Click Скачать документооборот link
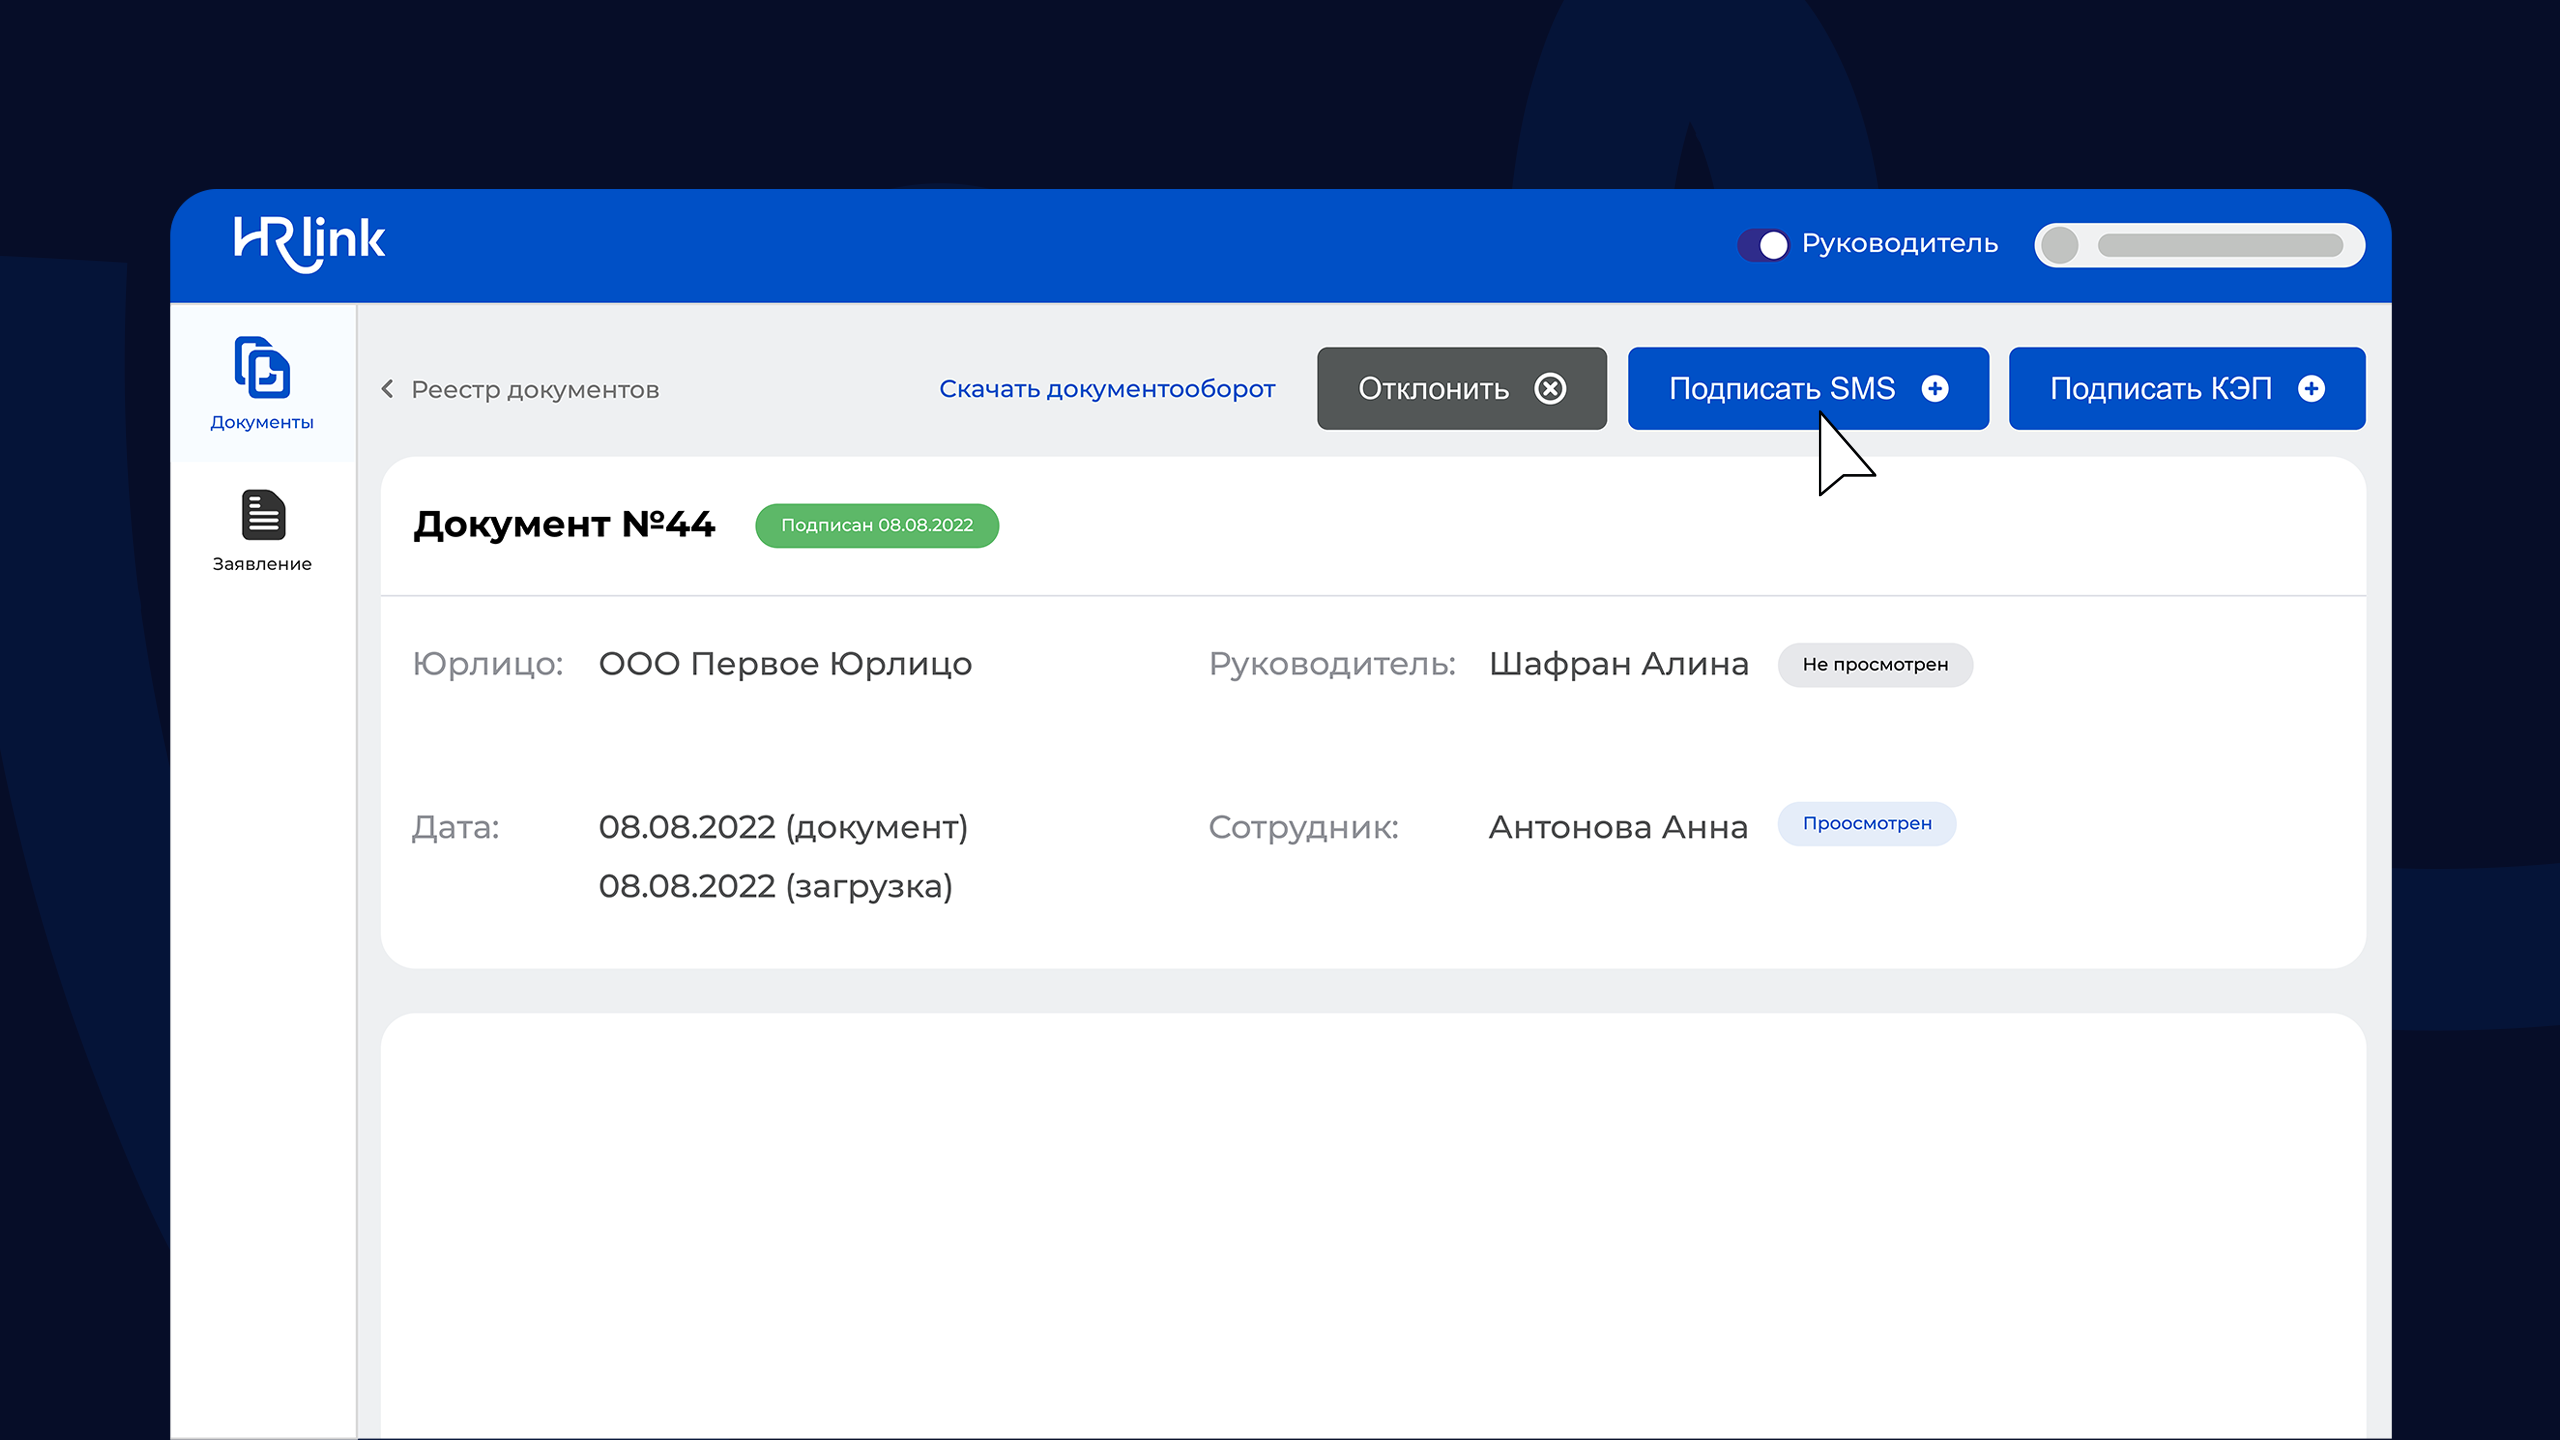Viewport: 2560px width, 1440px height. click(1107, 389)
